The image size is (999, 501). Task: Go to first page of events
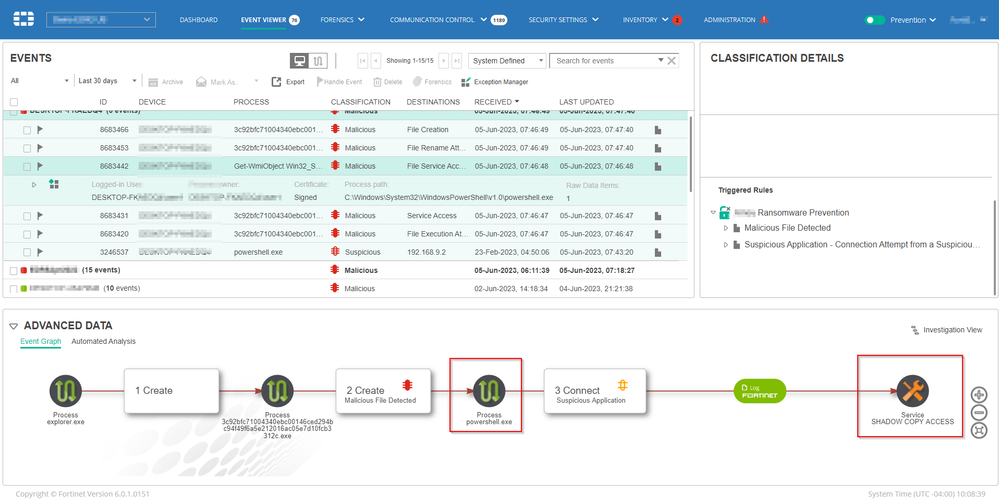[x=363, y=61]
